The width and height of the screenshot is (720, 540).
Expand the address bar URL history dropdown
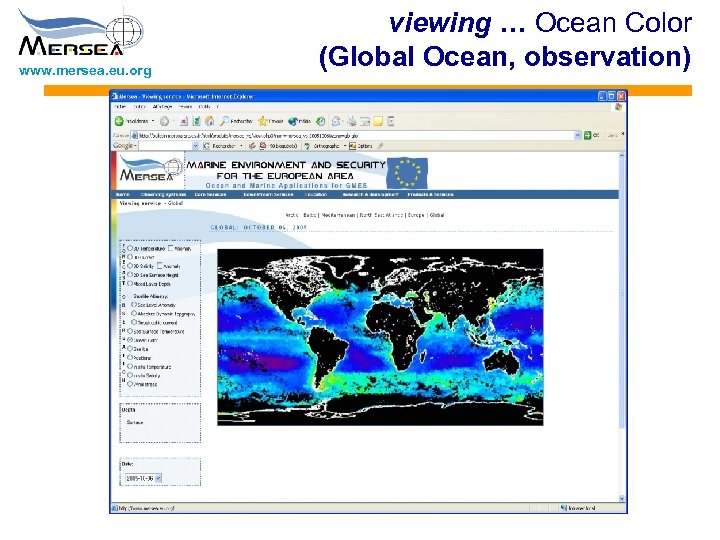577,135
